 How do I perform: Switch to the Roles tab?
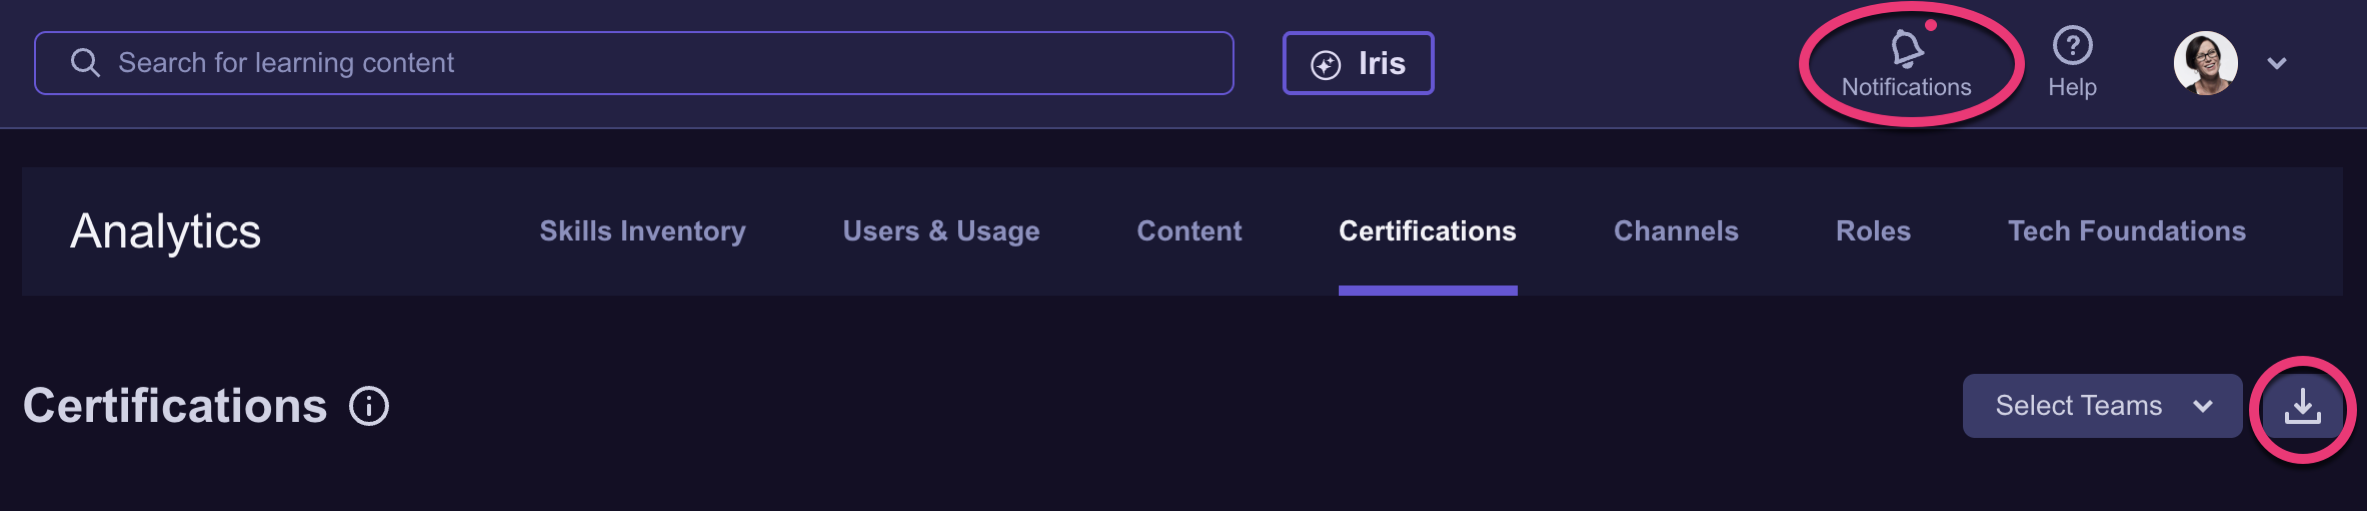coord(1873,231)
